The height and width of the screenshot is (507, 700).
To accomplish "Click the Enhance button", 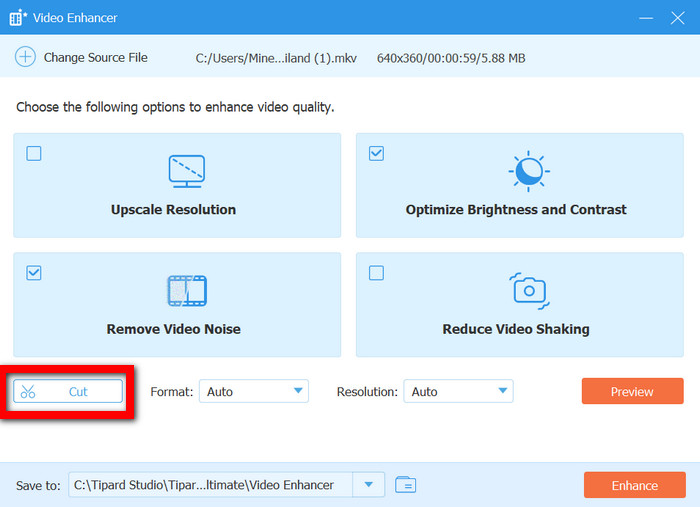I will 634,485.
